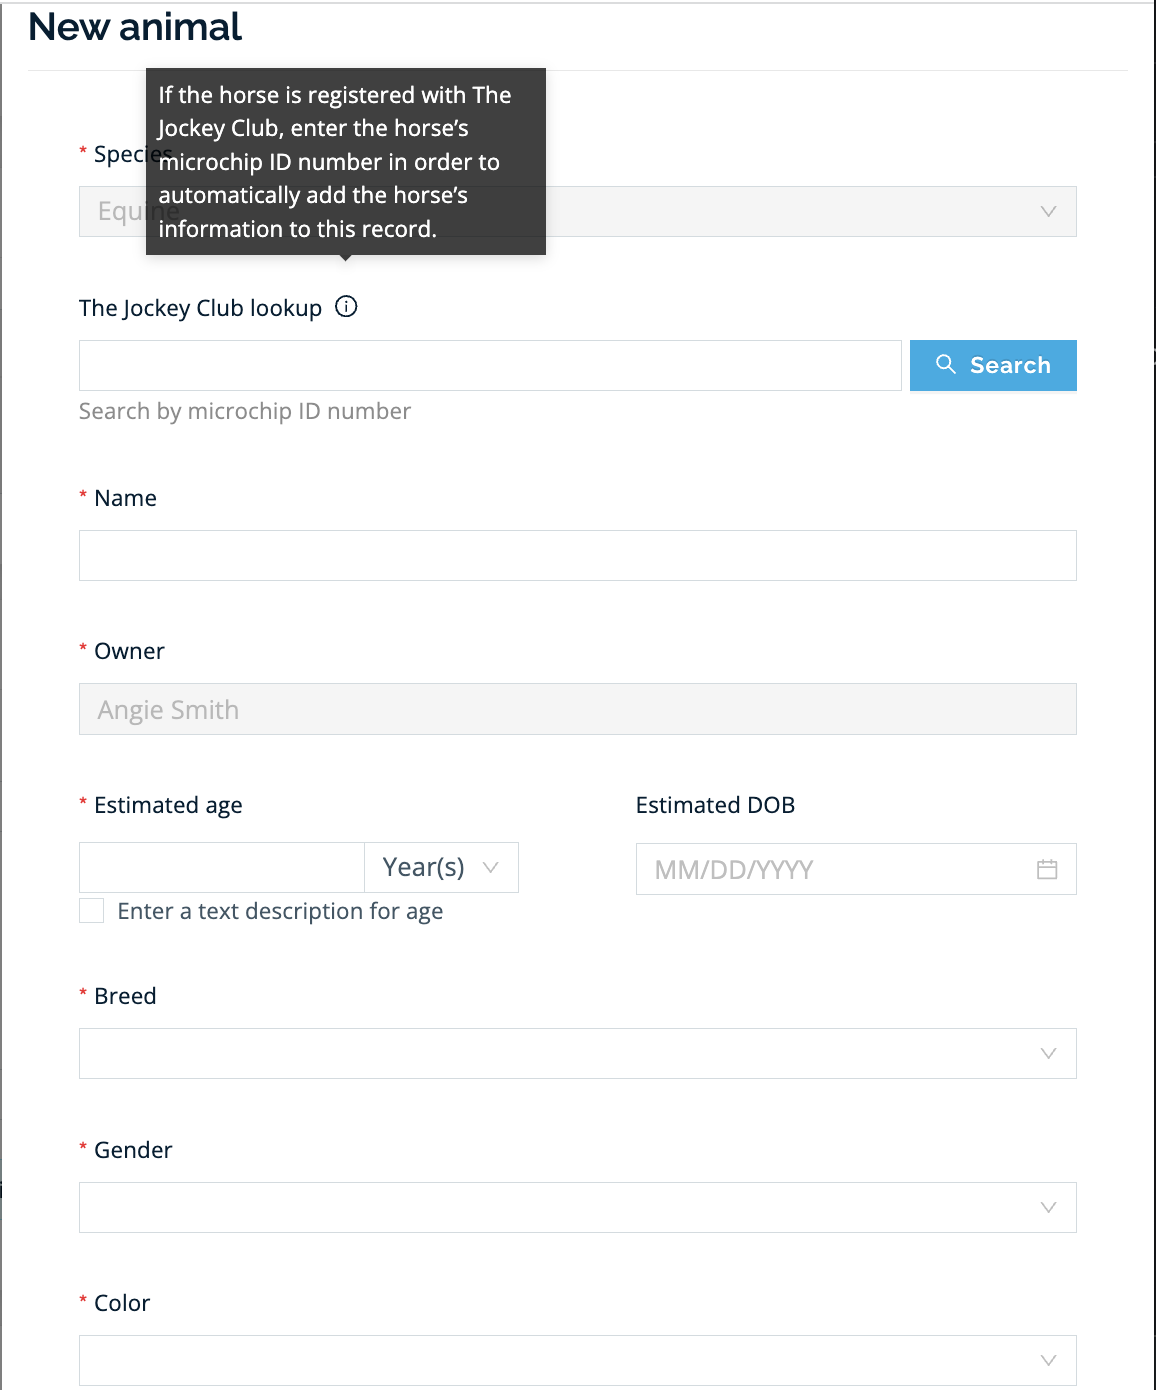Focus the microchip ID lookup field

pos(490,365)
